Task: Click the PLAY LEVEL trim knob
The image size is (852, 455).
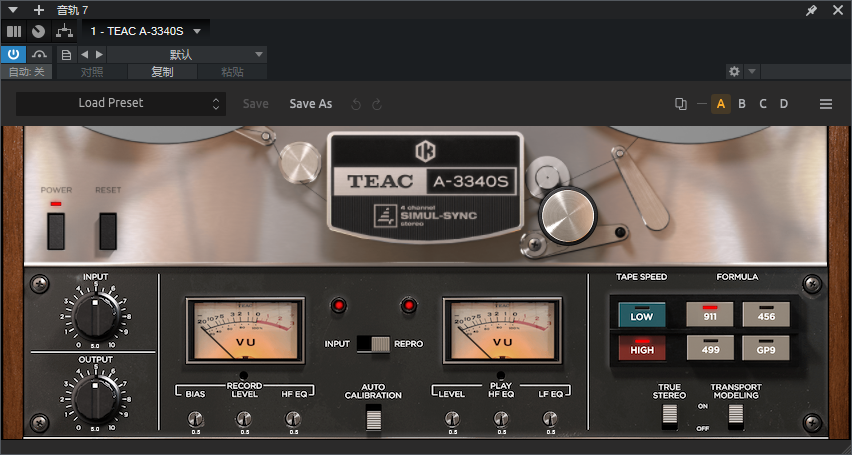Action: tap(452, 419)
